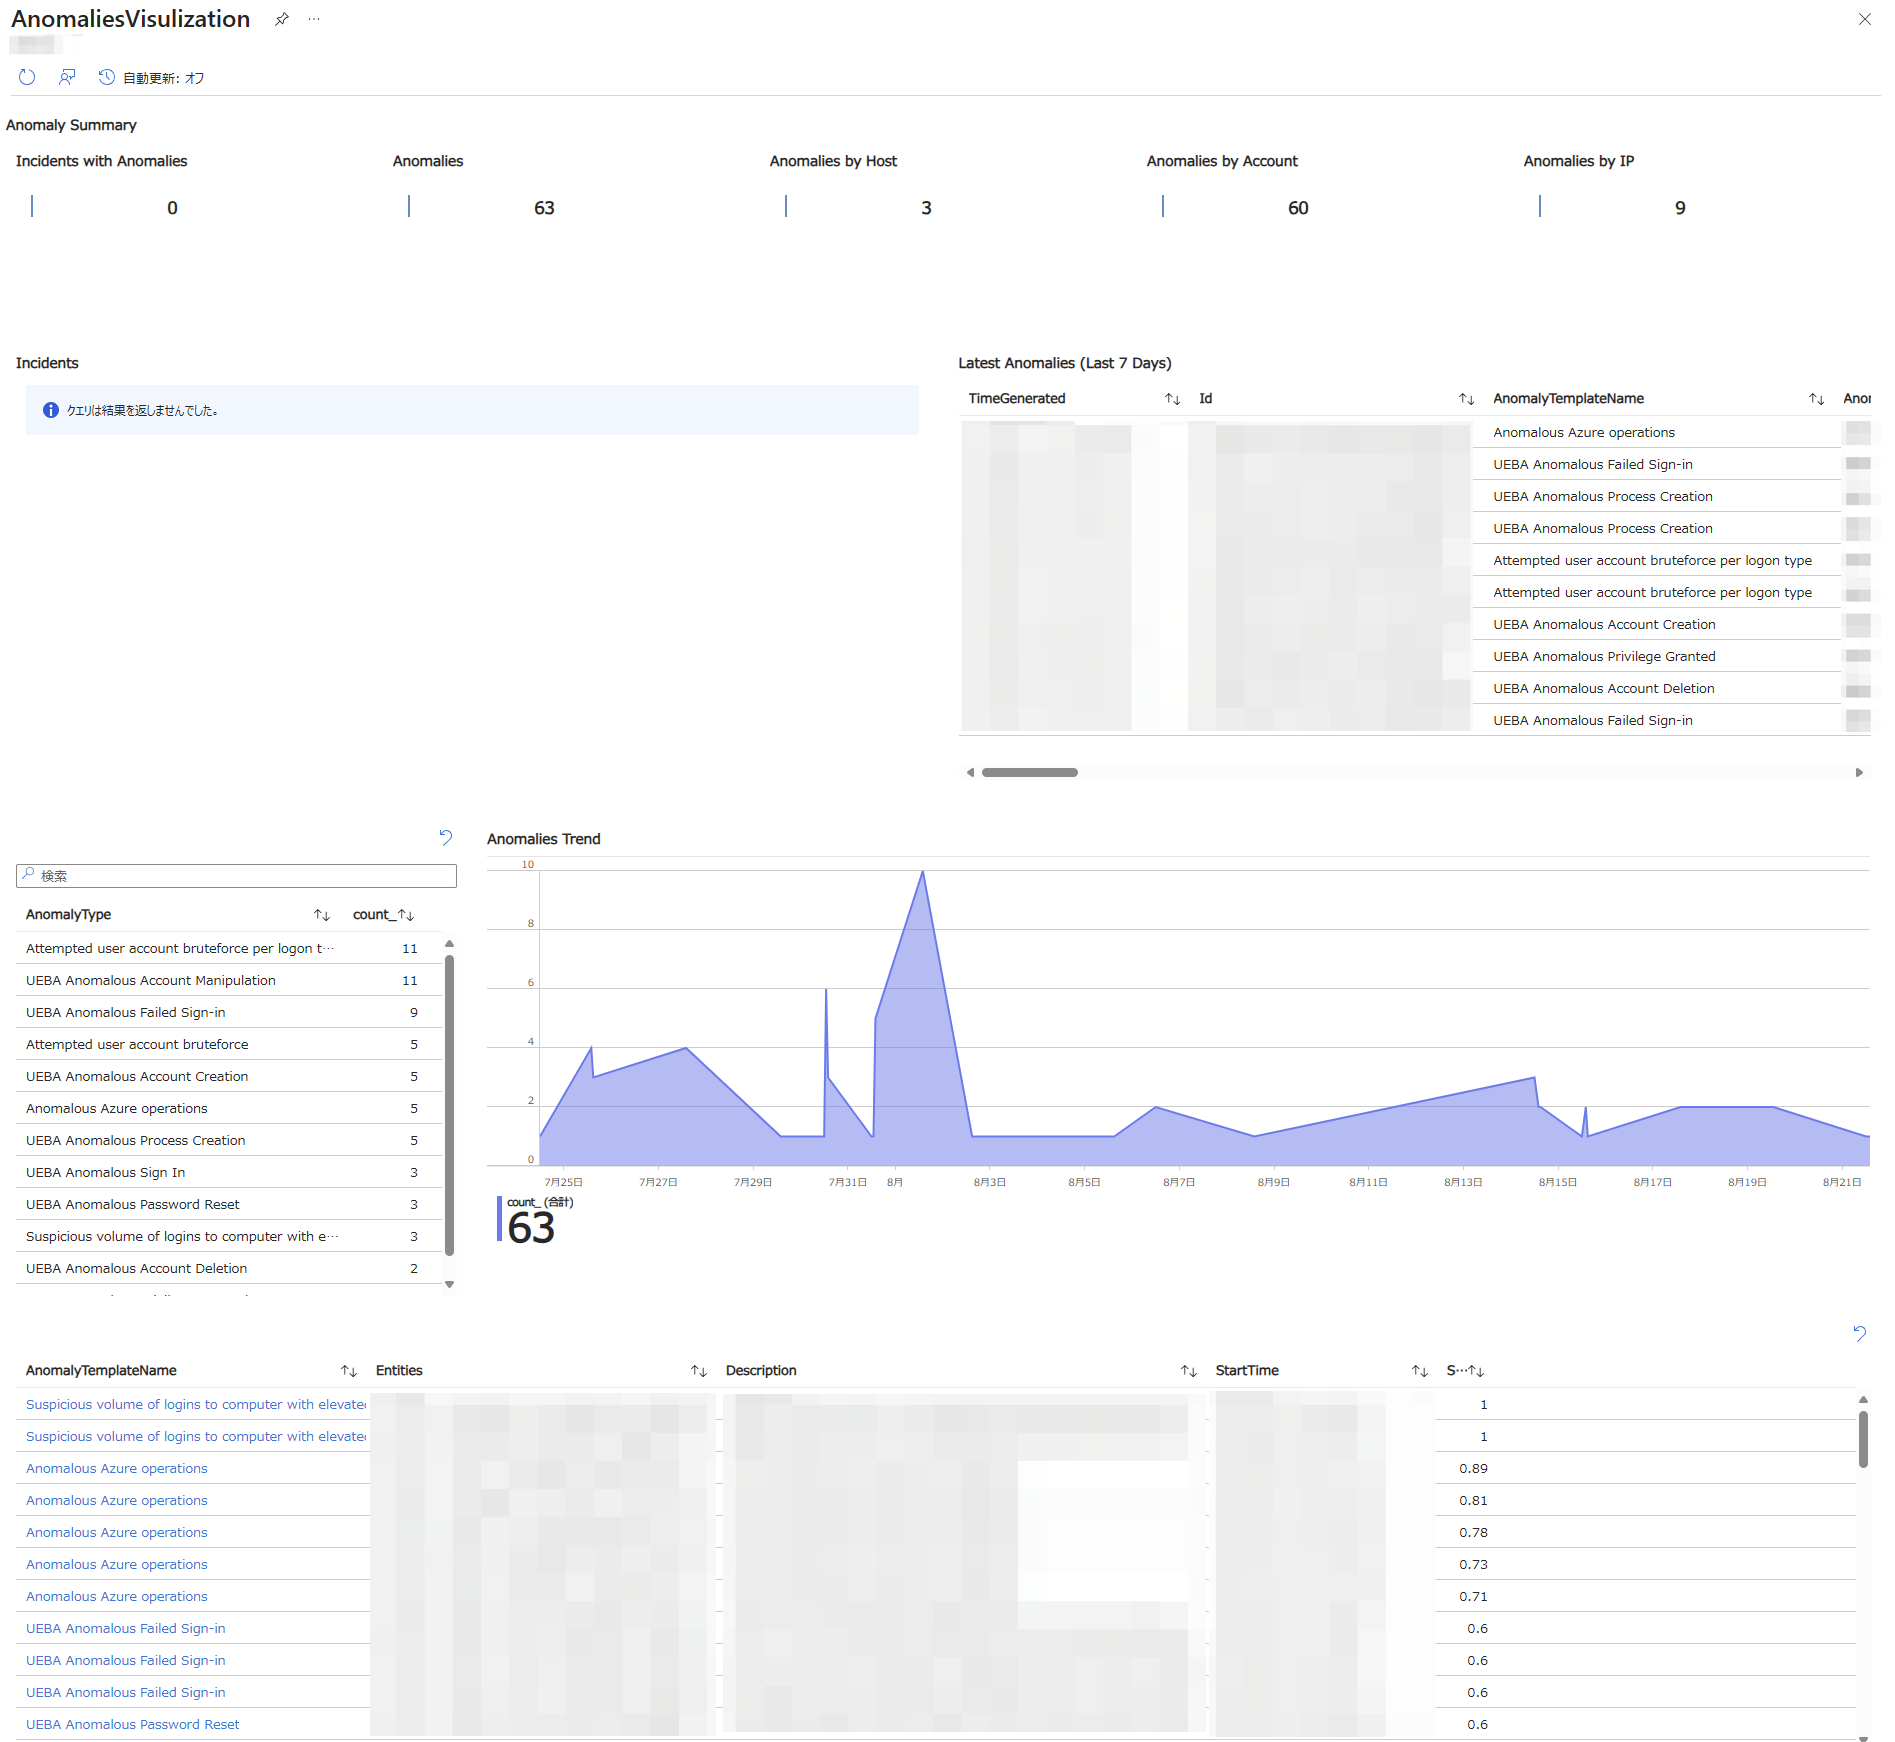Screen dimensions: 1895x1742
Task: Select UEBA Anomalous Password Reset type row
Action: (x=228, y=1204)
